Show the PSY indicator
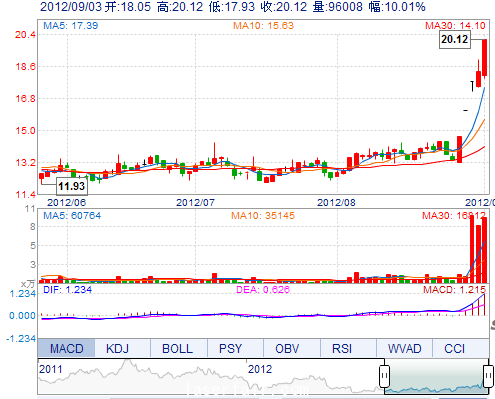The width and height of the screenshot is (495, 399). [230, 348]
